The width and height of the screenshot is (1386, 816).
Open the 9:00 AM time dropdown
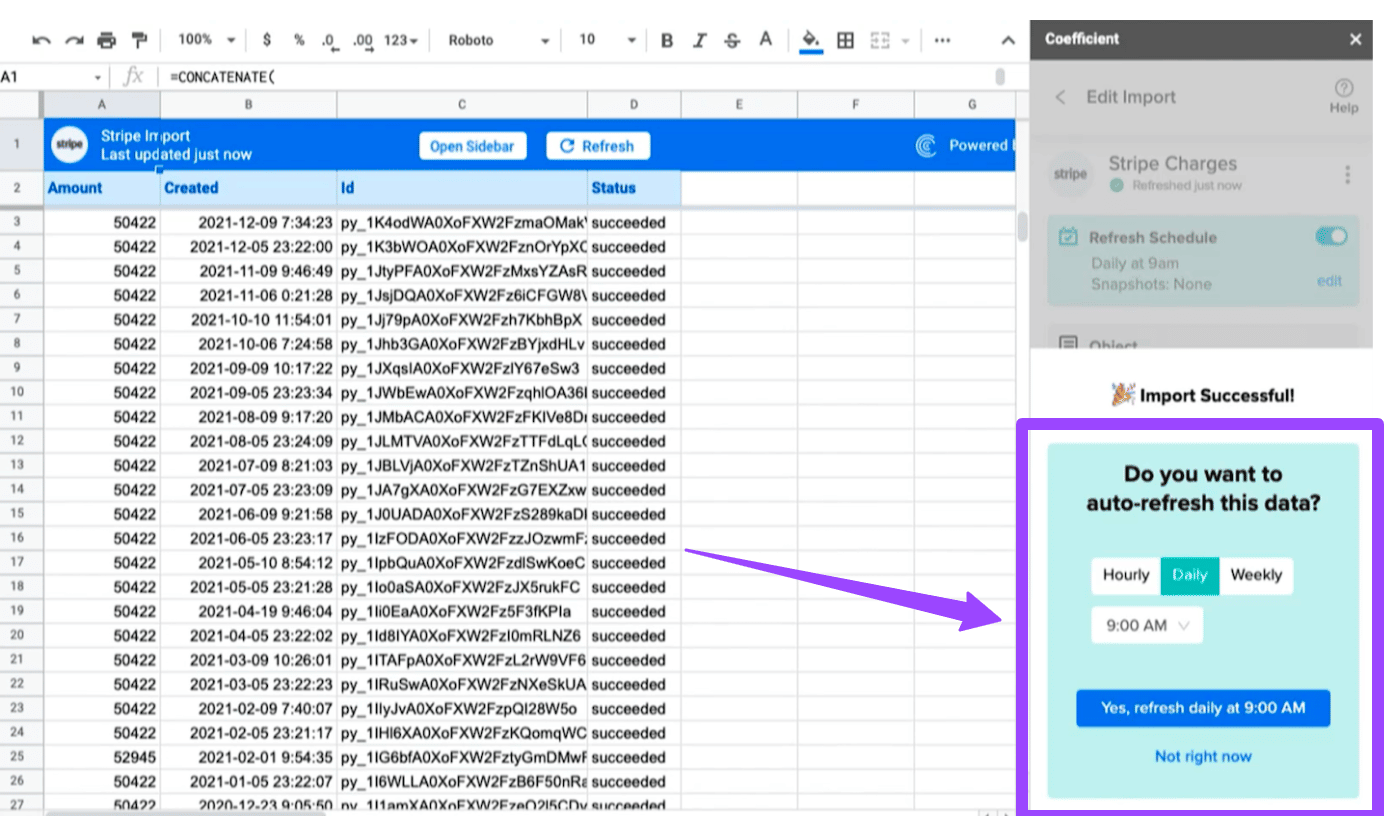click(x=1147, y=626)
